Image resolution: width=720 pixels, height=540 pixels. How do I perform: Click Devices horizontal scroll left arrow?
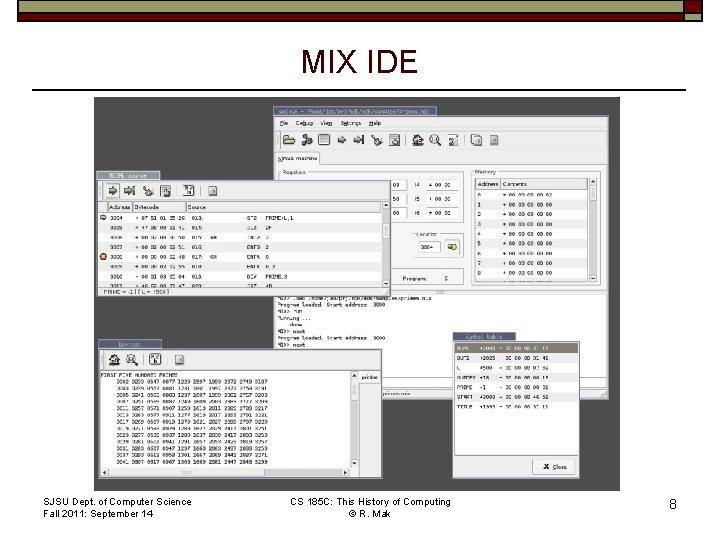[x=105, y=472]
